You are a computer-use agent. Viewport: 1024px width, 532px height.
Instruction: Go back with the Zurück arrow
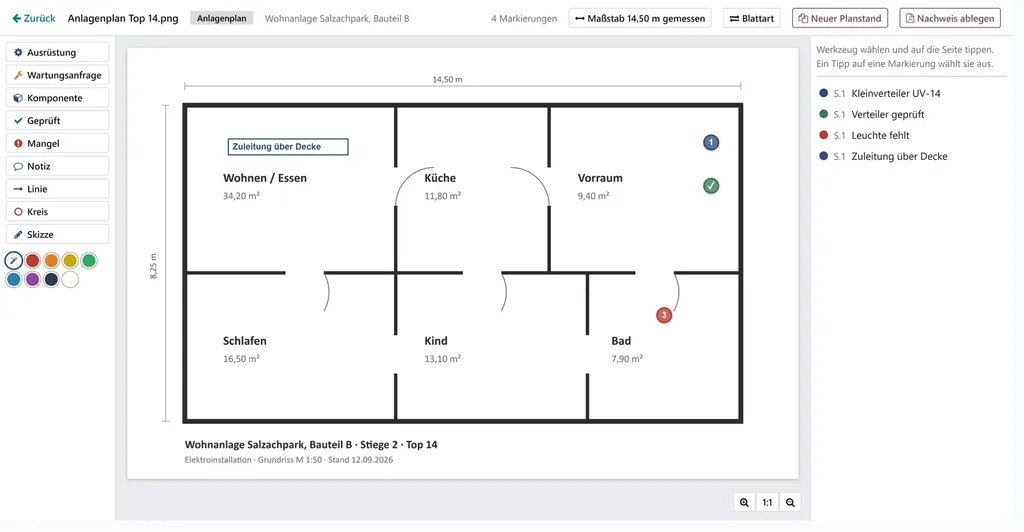tap(34, 18)
